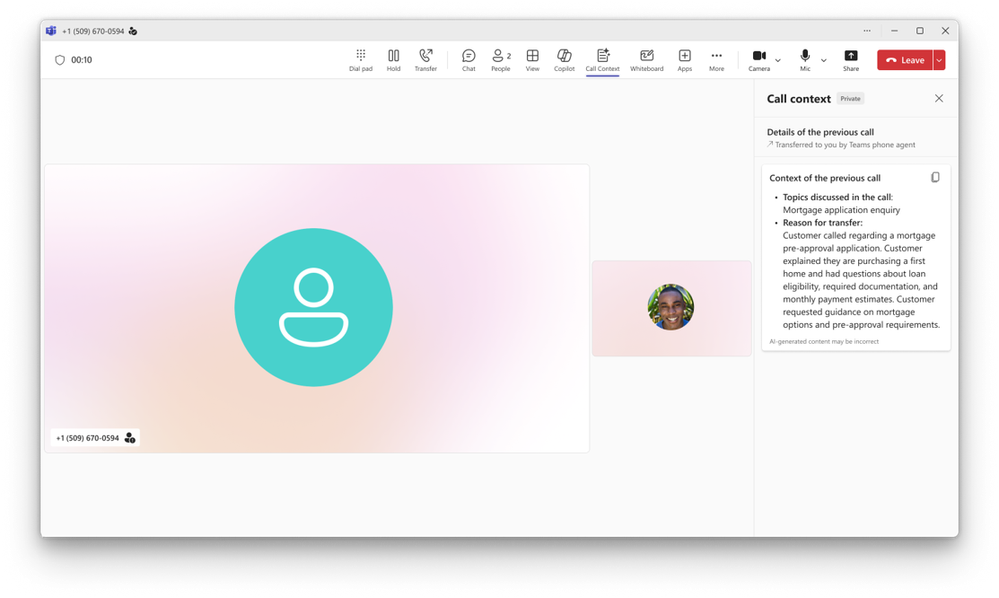Open the dropdown next to Leave
Viewport: 999px width, 598px height.
click(x=939, y=60)
